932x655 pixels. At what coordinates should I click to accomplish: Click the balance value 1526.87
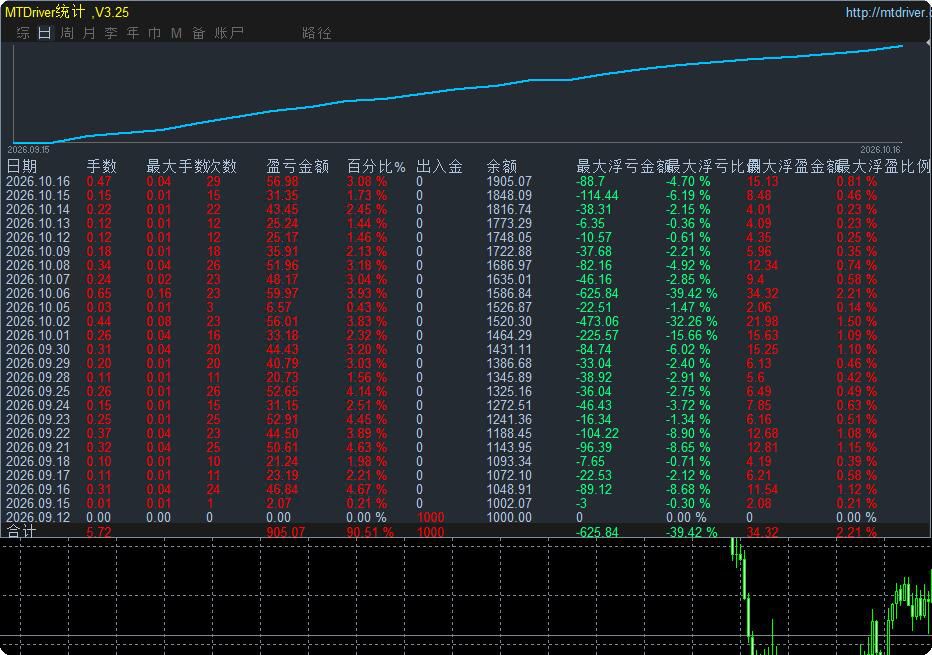pos(509,308)
